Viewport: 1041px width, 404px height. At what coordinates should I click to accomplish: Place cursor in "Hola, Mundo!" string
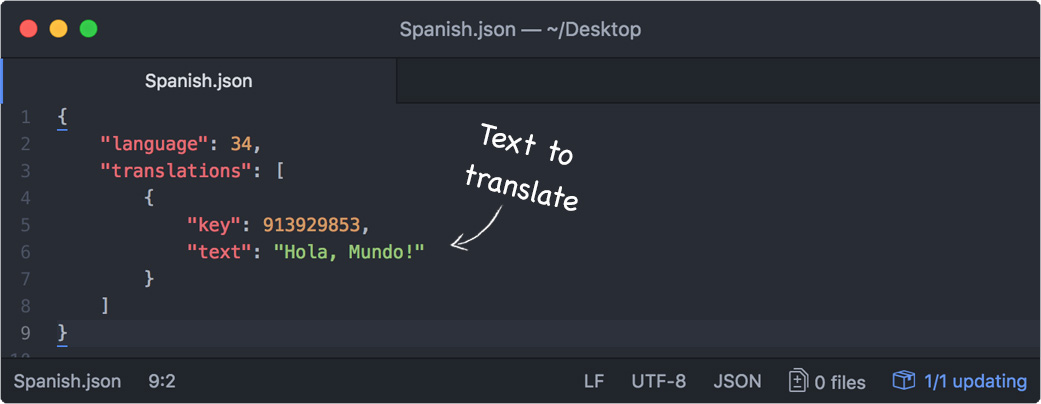pyautogui.click(x=349, y=252)
